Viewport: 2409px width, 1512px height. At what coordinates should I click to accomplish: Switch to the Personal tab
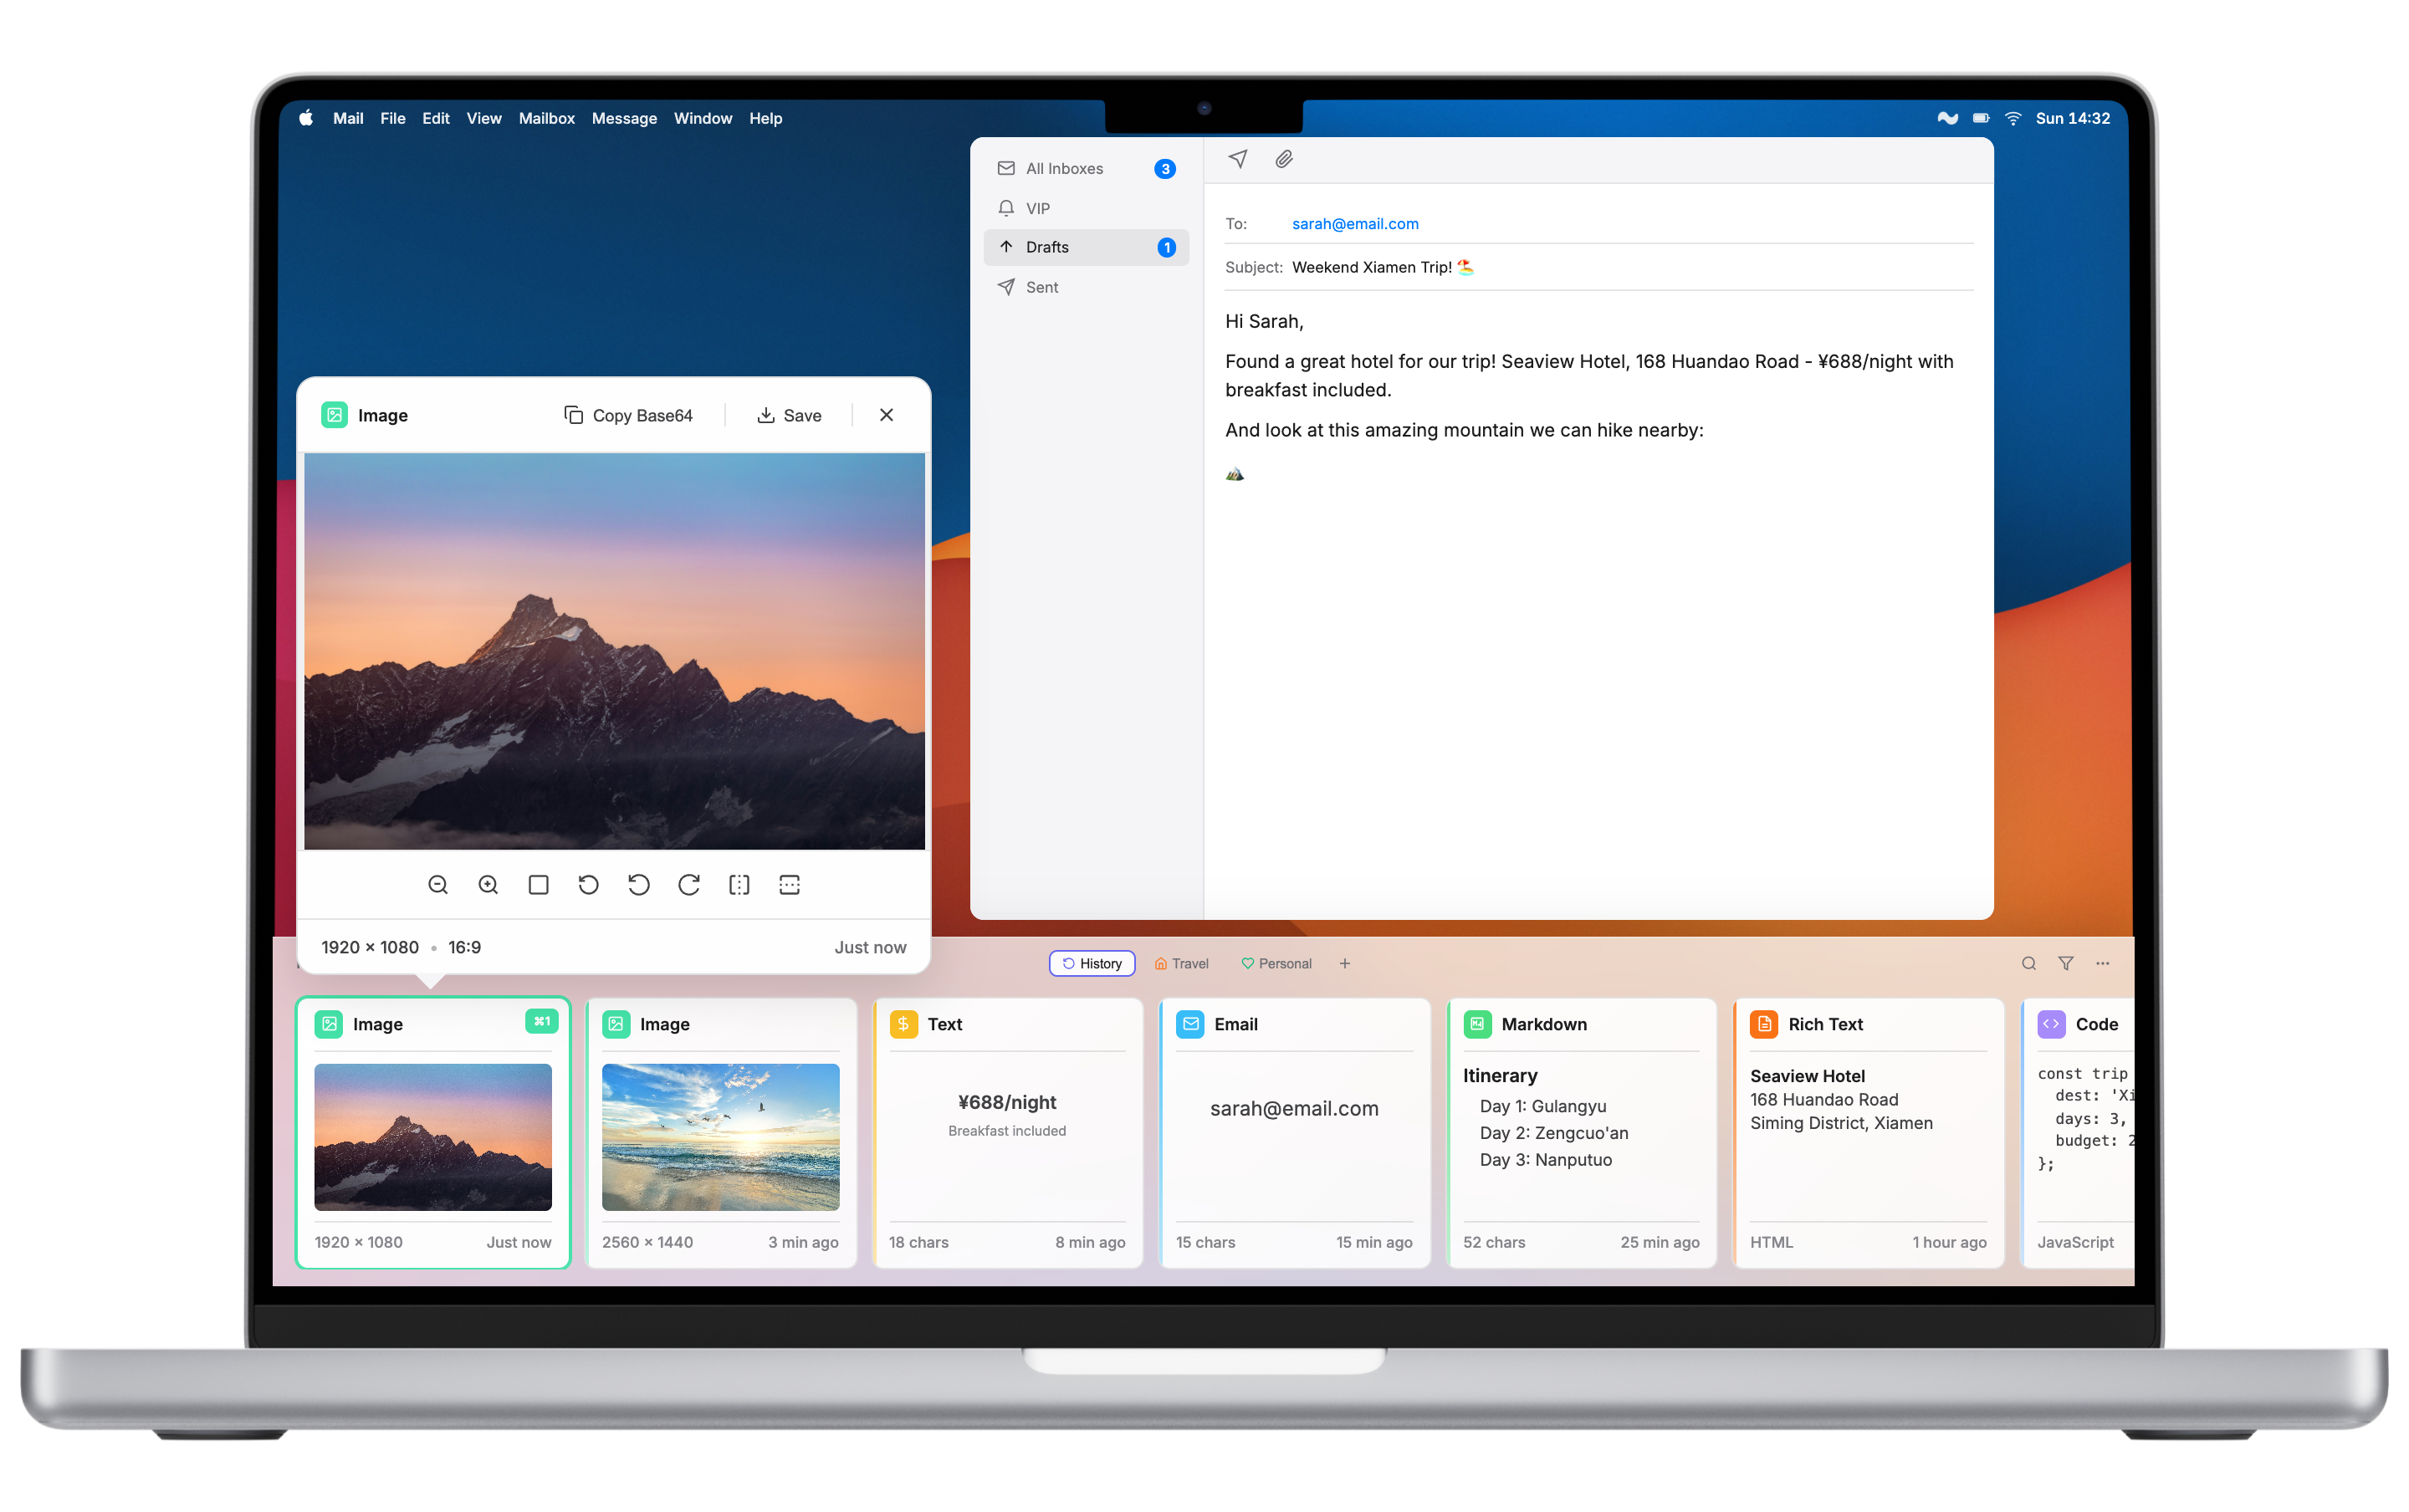click(x=1276, y=963)
